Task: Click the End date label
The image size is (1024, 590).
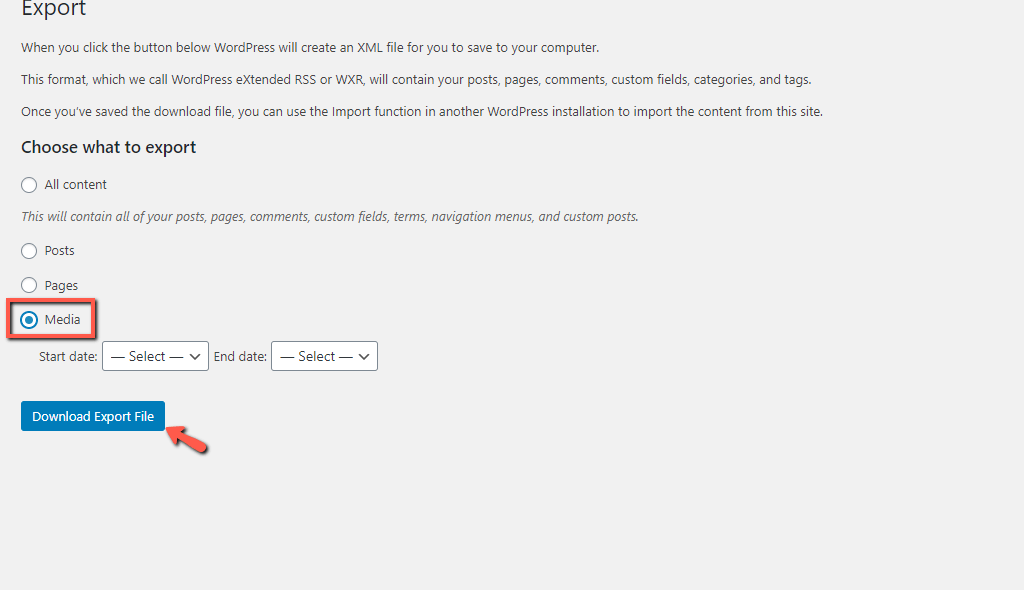Action: [x=240, y=357]
